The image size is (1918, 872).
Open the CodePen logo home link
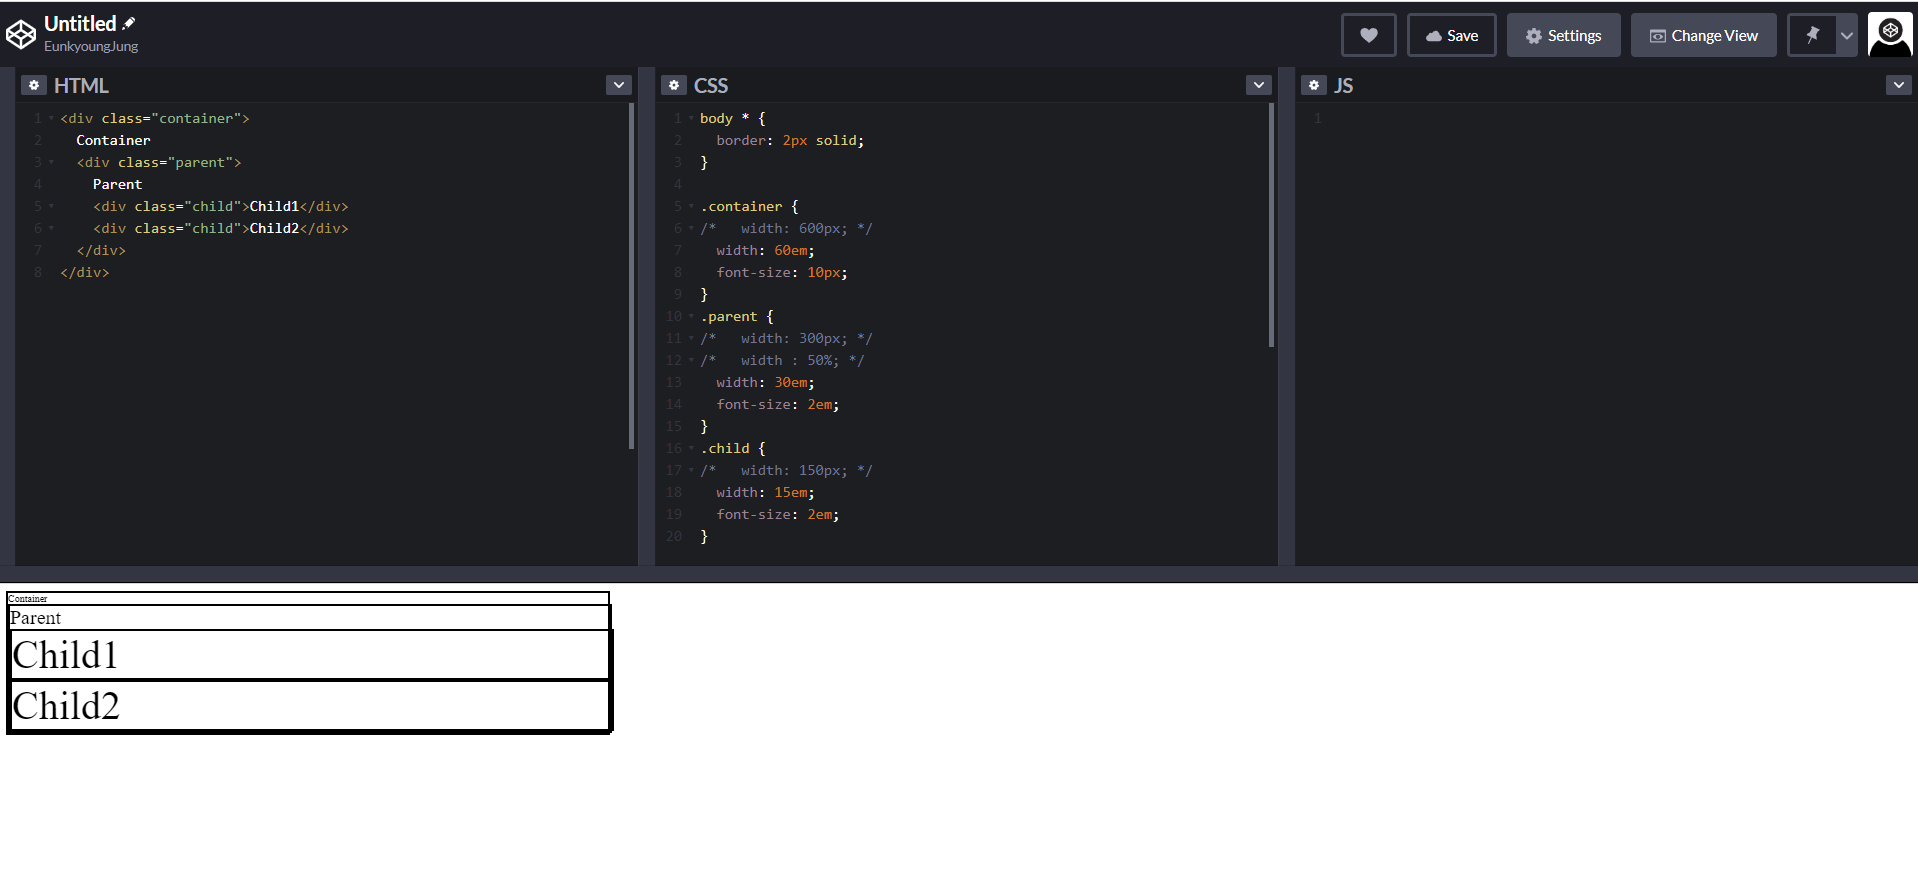(x=21, y=35)
